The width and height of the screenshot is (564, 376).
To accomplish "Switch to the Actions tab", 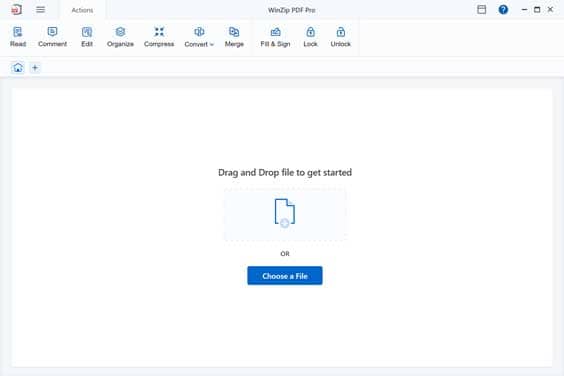I will click(82, 10).
